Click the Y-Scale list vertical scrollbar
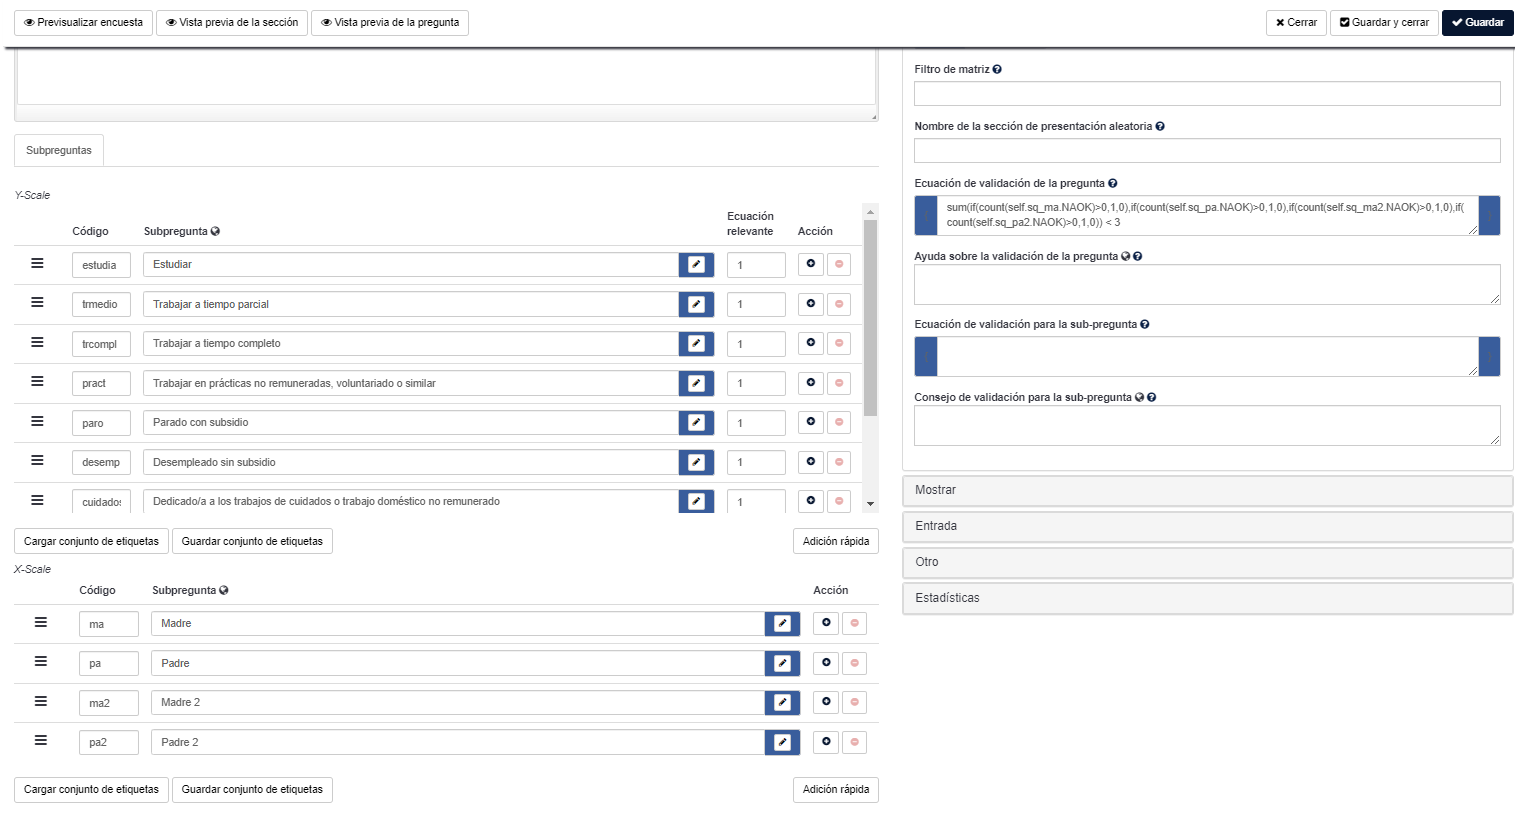This screenshot has height=821, width=1515. point(870,320)
